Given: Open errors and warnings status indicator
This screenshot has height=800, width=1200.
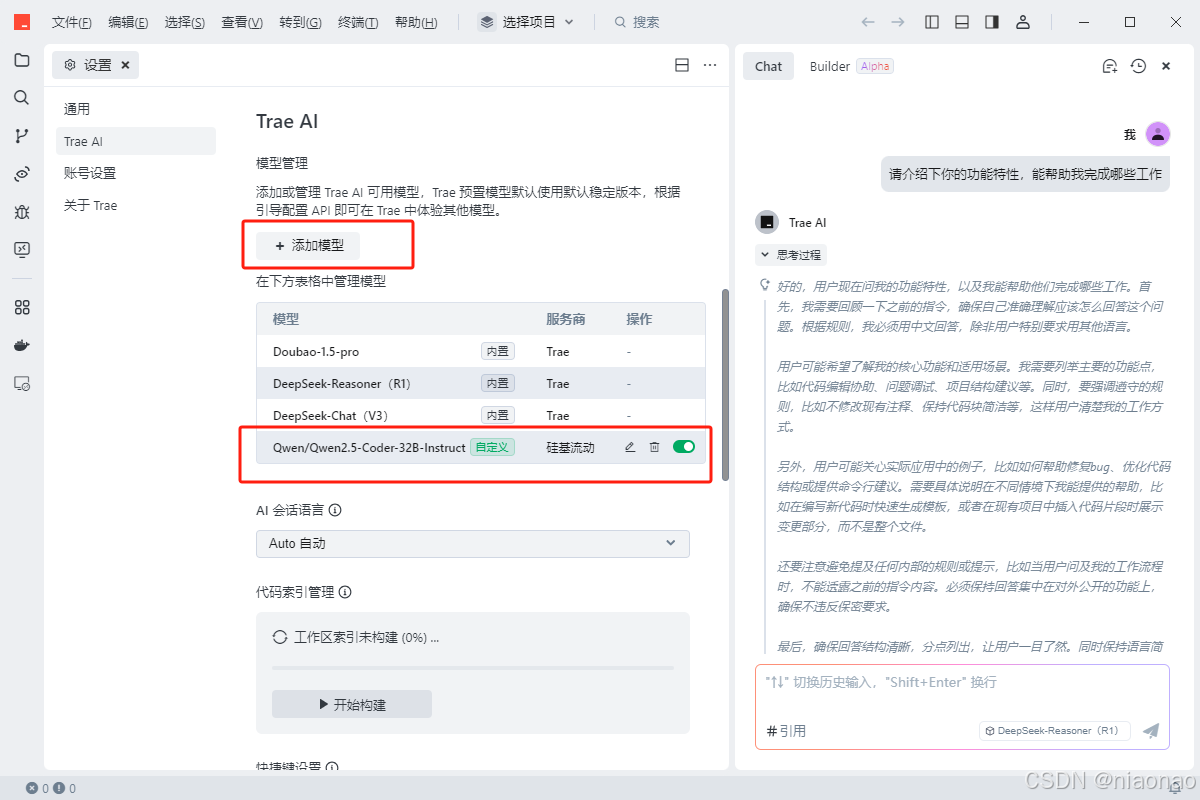Looking at the screenshot, I should (x=51, y=788).
